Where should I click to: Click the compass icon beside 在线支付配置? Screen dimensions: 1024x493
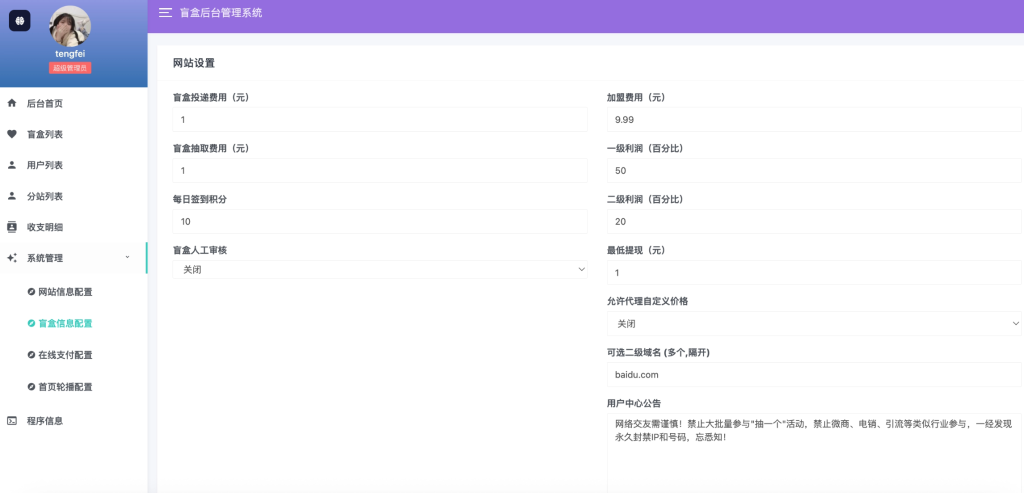[x=31, y=355]
